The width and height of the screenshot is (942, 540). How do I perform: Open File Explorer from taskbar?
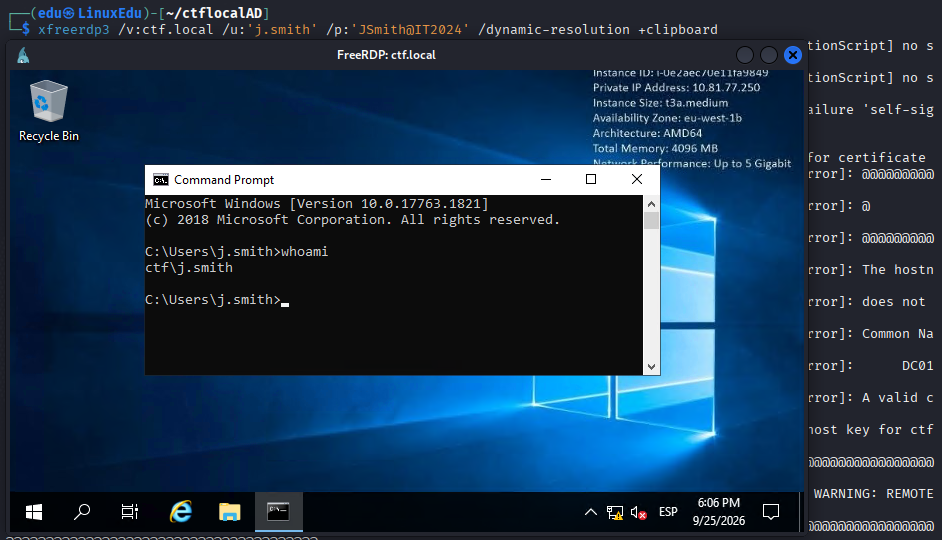coord(229,512)
